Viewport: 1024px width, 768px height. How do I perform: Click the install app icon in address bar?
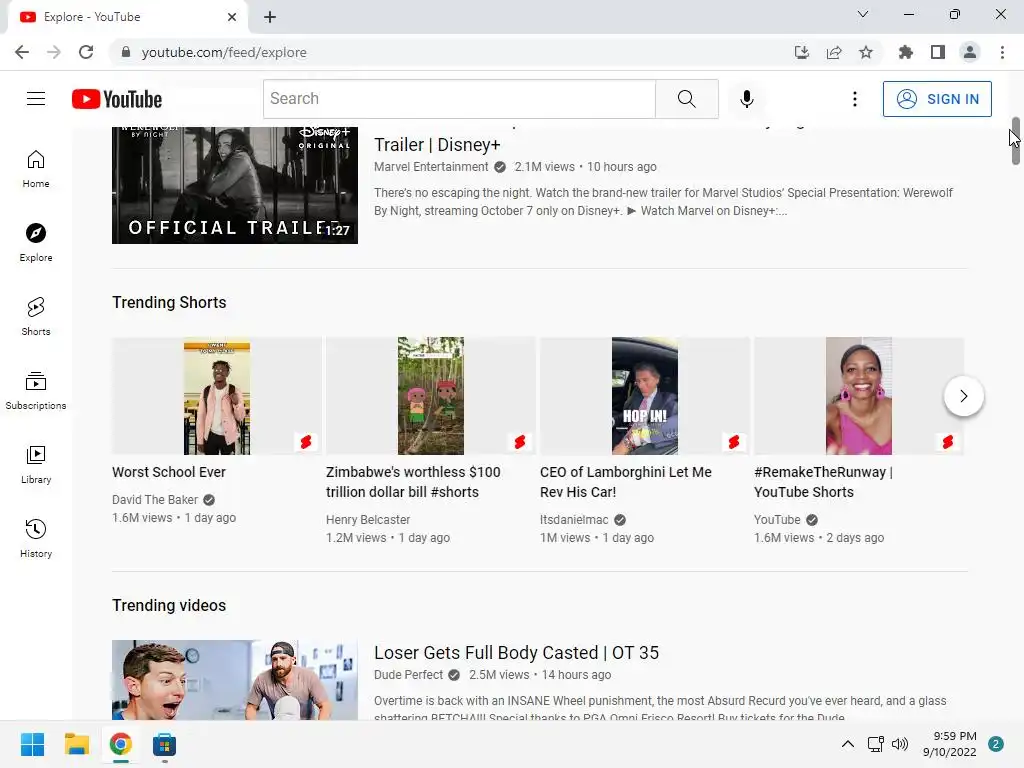pos(802,52)
